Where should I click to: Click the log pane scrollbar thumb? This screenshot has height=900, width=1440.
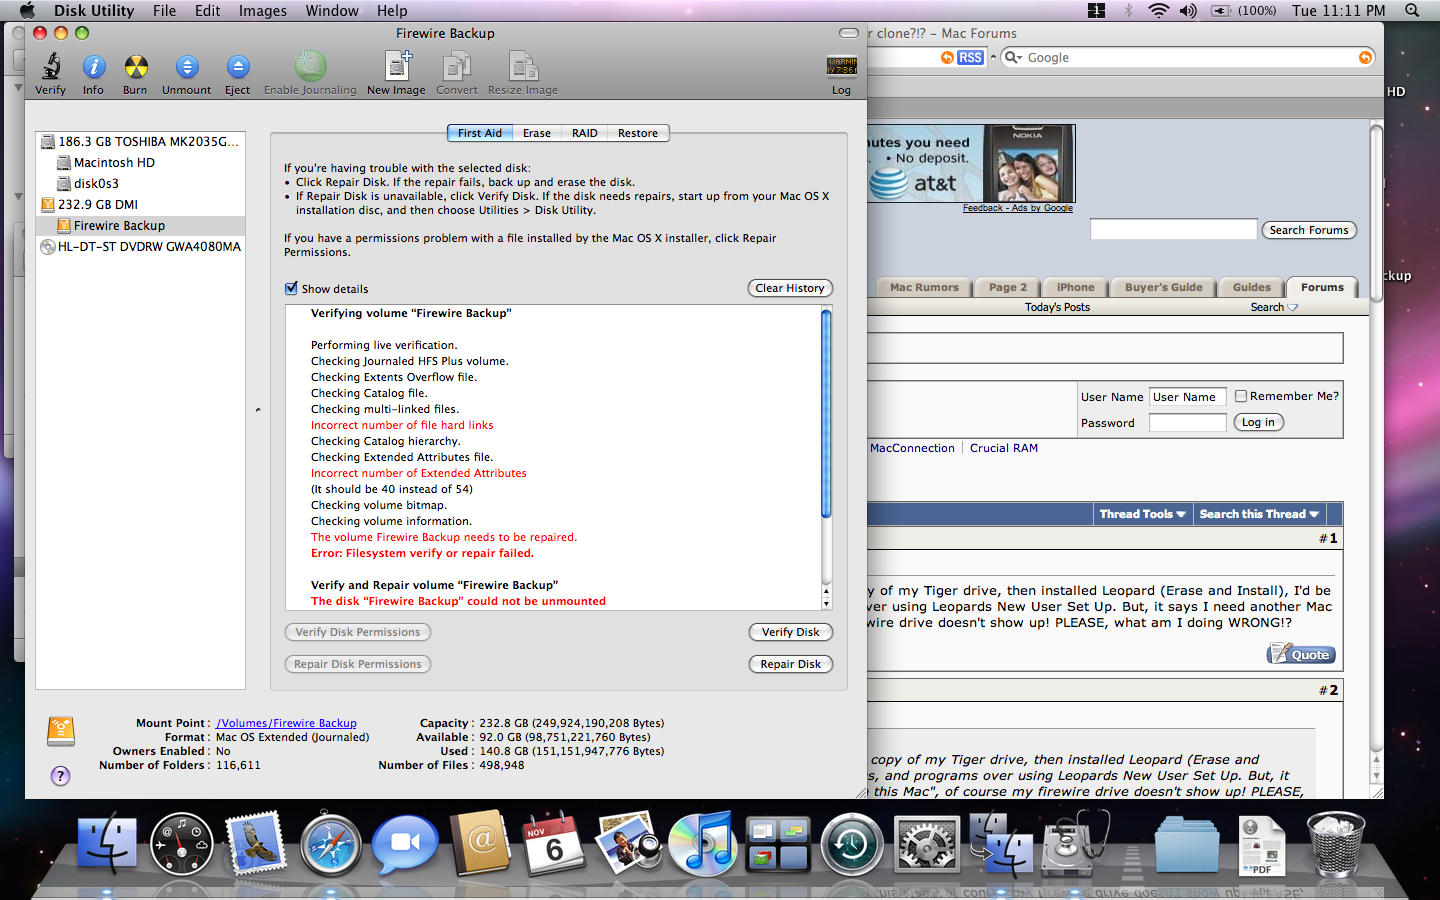tap(826, 414)
